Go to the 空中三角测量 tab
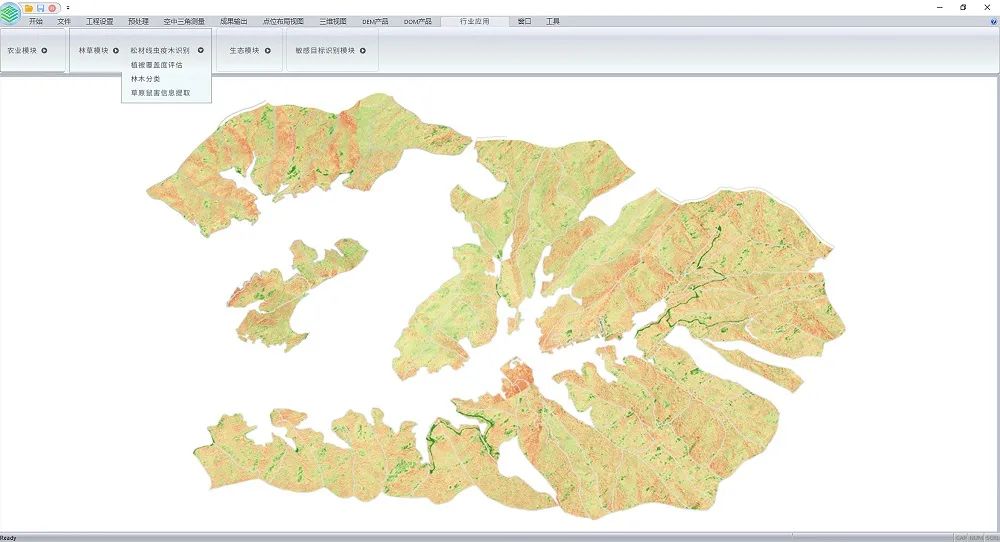This screenshot has height=542, width=1000. coord(184,21)
